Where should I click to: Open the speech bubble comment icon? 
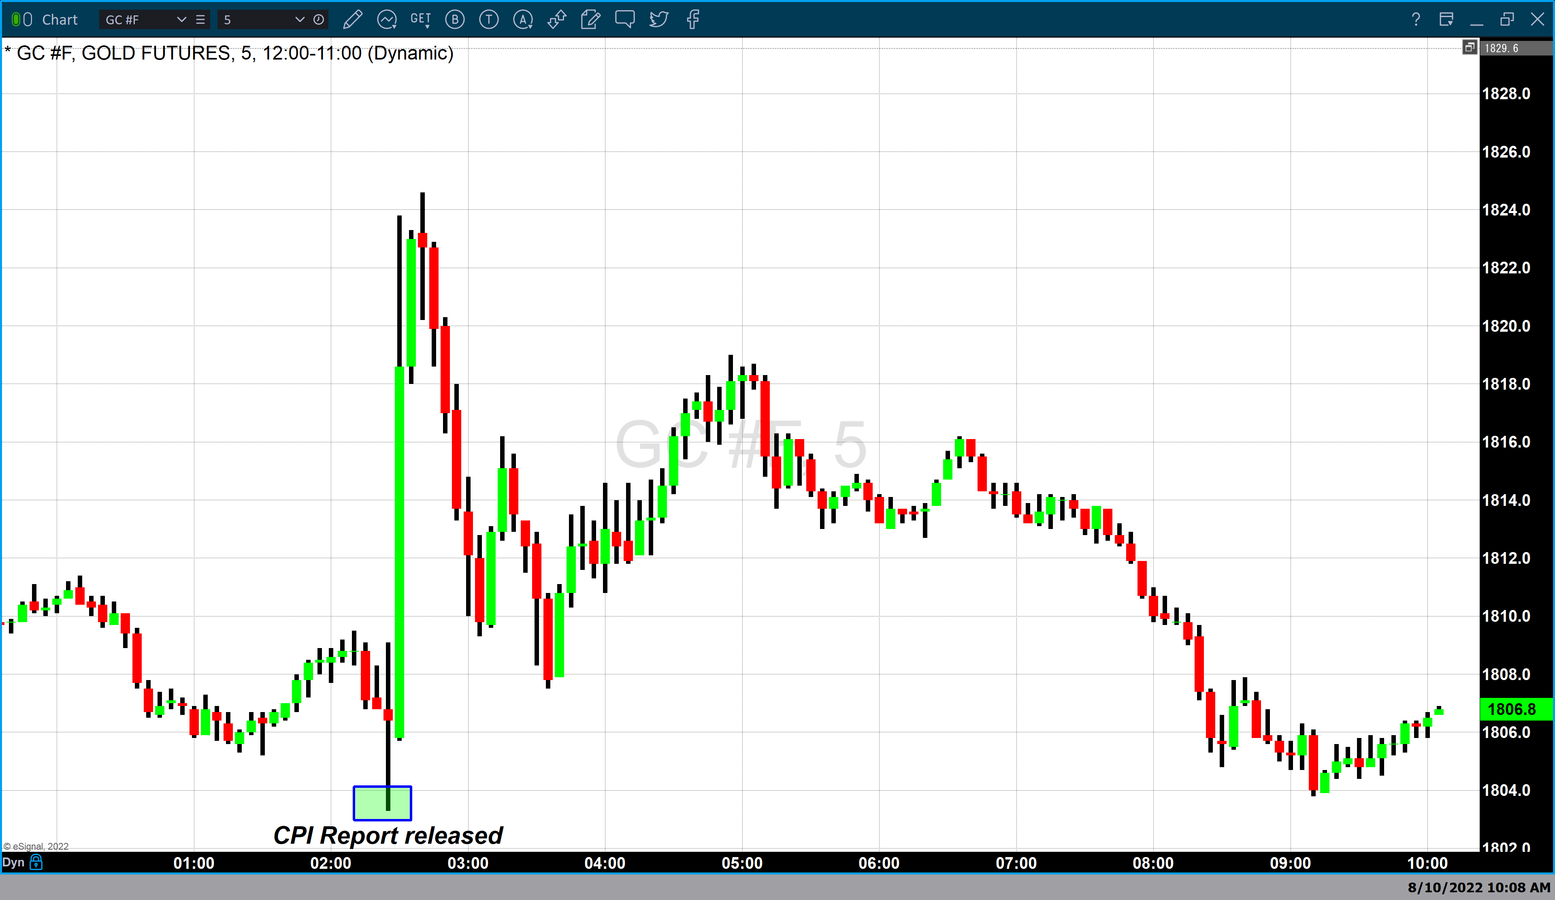click(x=625, y=19)
